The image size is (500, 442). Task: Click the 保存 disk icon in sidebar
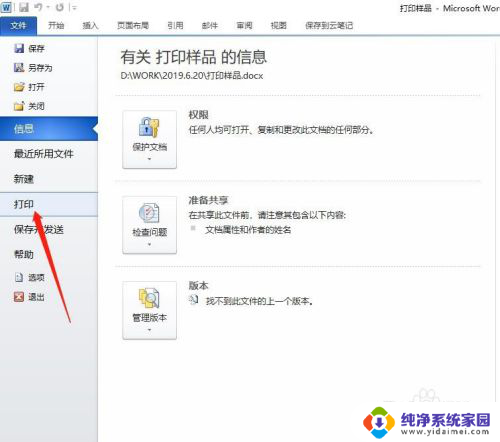point(19,48)
